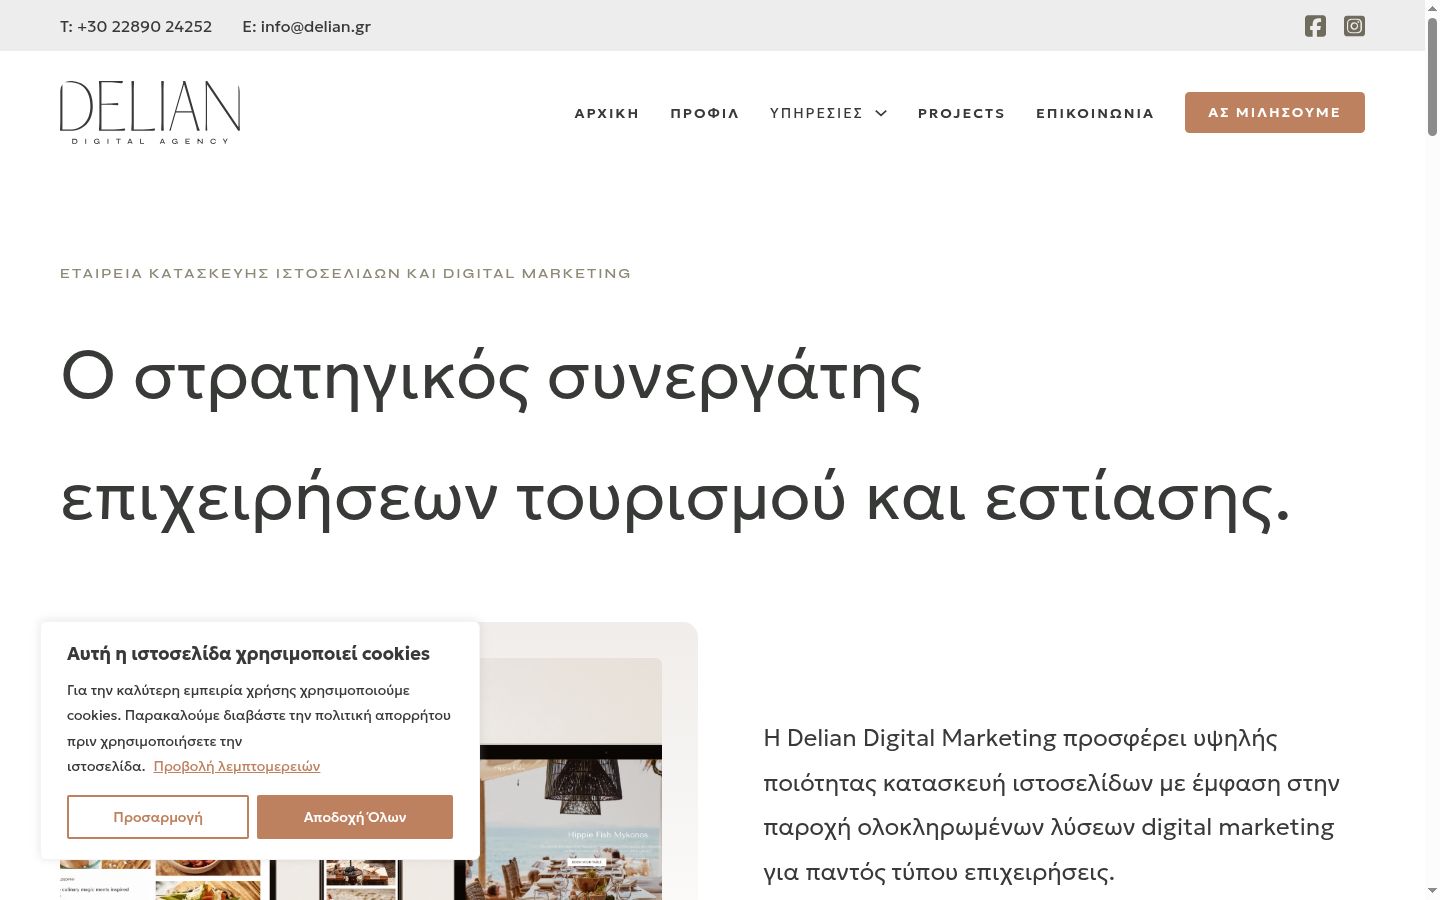The image size is (1440, 900).
Task: Click the Η Delian Digital Marketing paragraph
Action: pos(1052,805)
